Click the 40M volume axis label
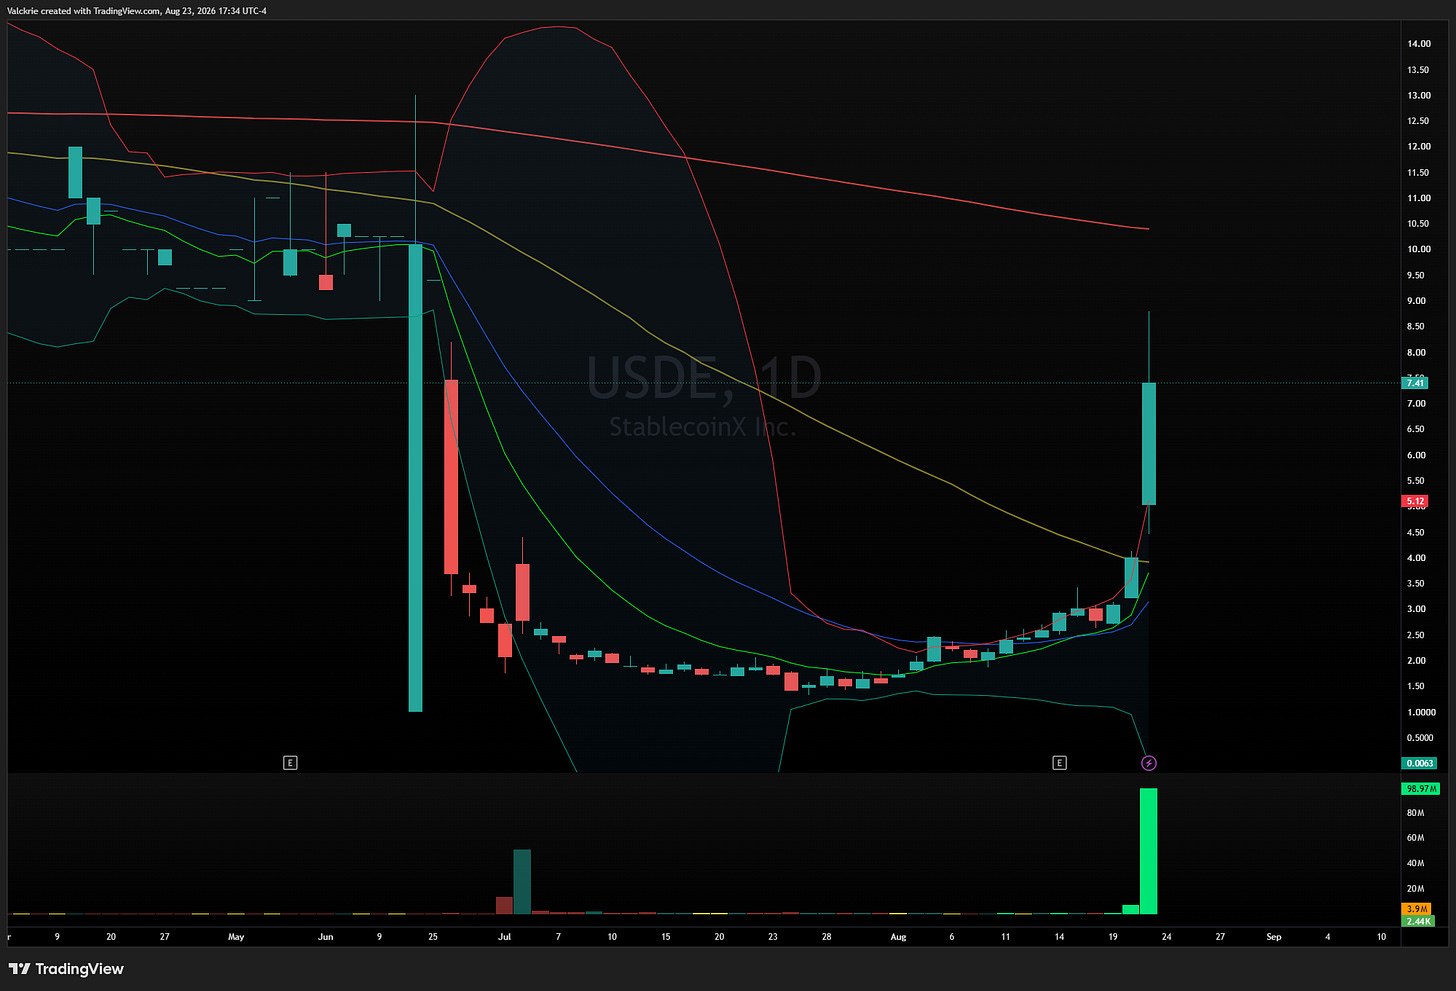The width and height of the screenshot is (1456, 991). (x=1415, y=863)
